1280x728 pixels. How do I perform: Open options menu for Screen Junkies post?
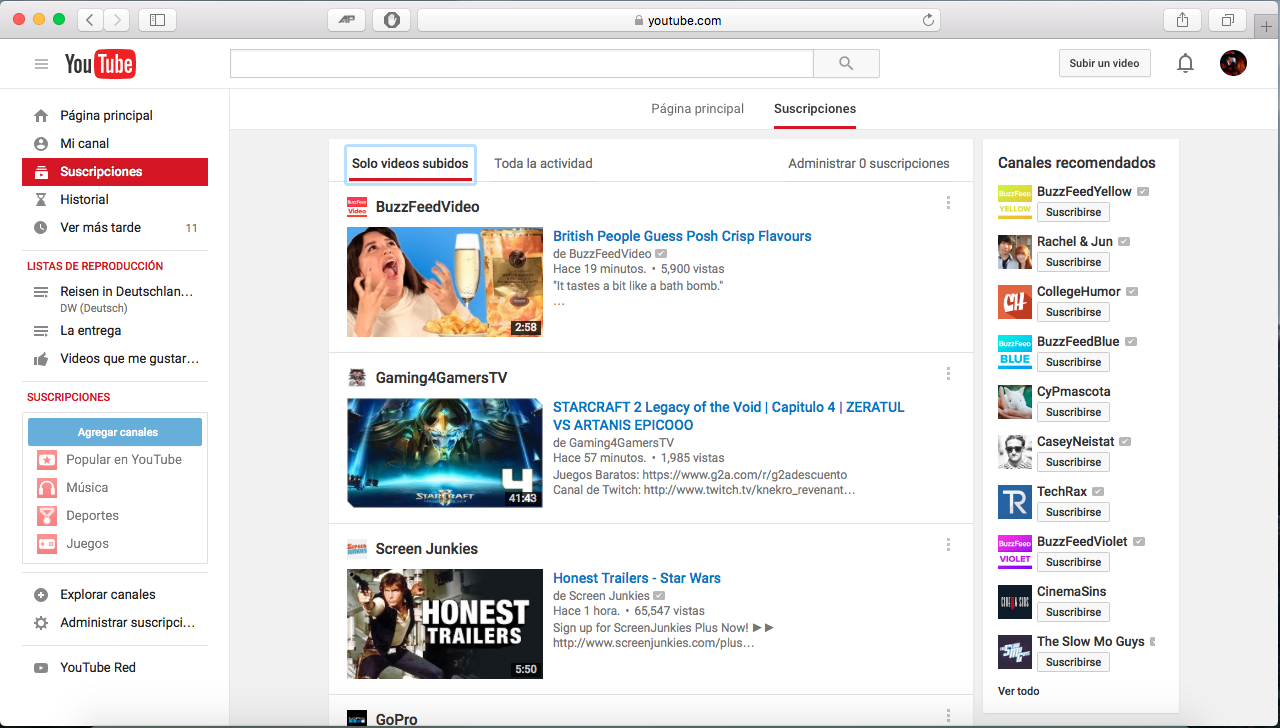click(948, 545)
